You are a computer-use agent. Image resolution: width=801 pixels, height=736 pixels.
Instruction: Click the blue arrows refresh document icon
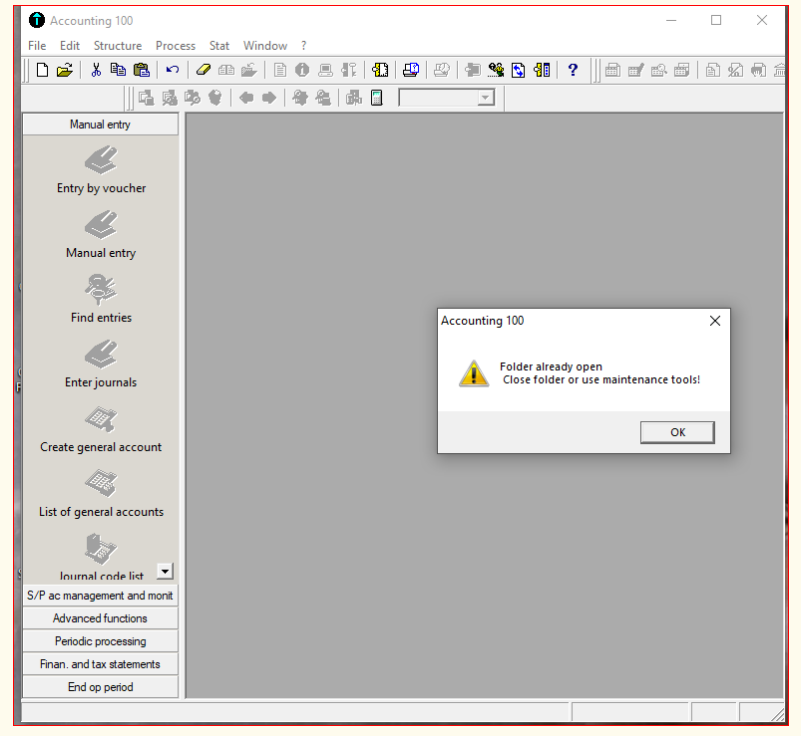pos(519,70)
